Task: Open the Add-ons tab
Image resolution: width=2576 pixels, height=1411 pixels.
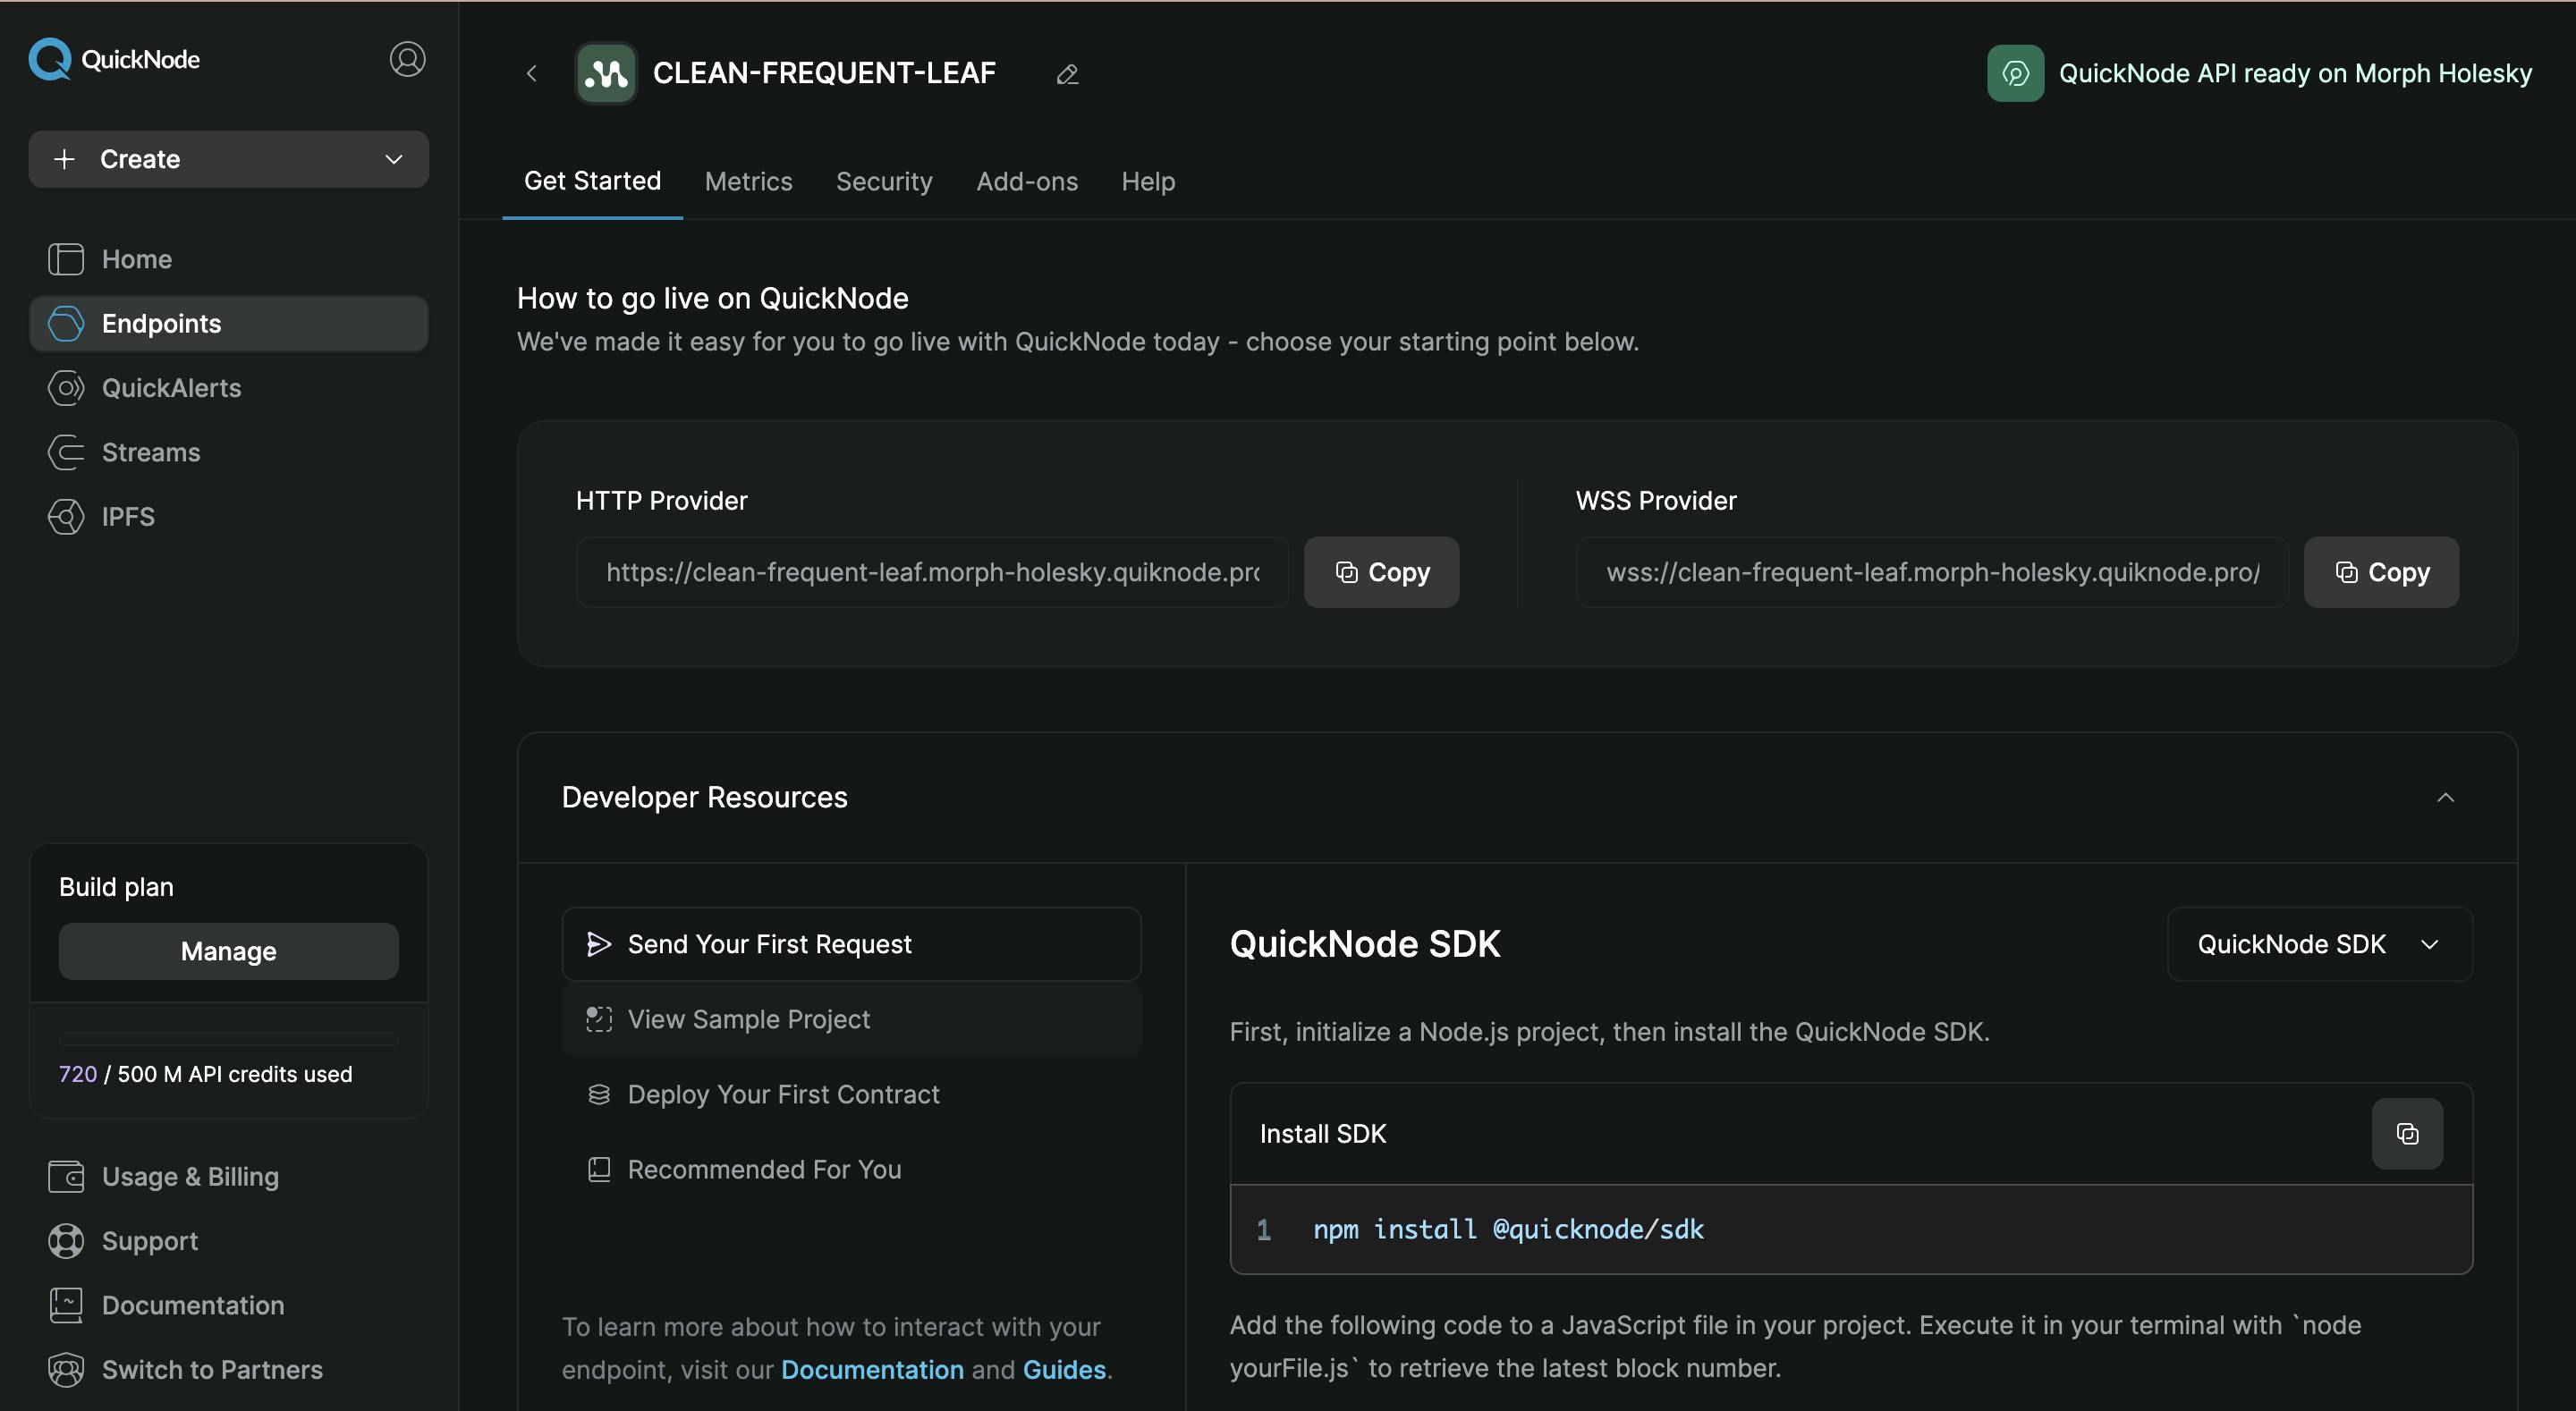Action: pos(1027,181)
